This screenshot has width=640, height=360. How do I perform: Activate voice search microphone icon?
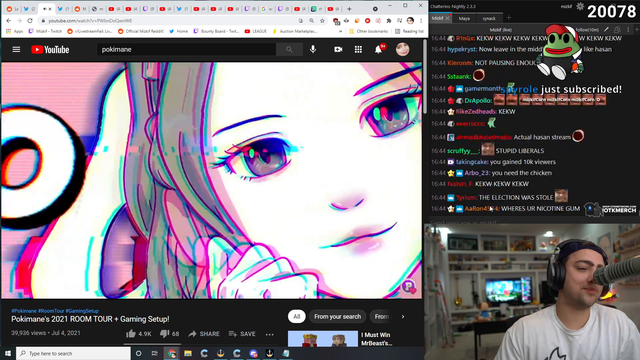pos(313,49)
